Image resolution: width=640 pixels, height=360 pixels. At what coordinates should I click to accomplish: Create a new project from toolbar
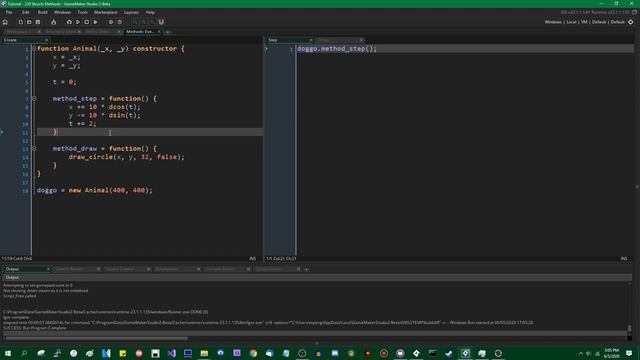pyautogui.click(x=20, y=22)
